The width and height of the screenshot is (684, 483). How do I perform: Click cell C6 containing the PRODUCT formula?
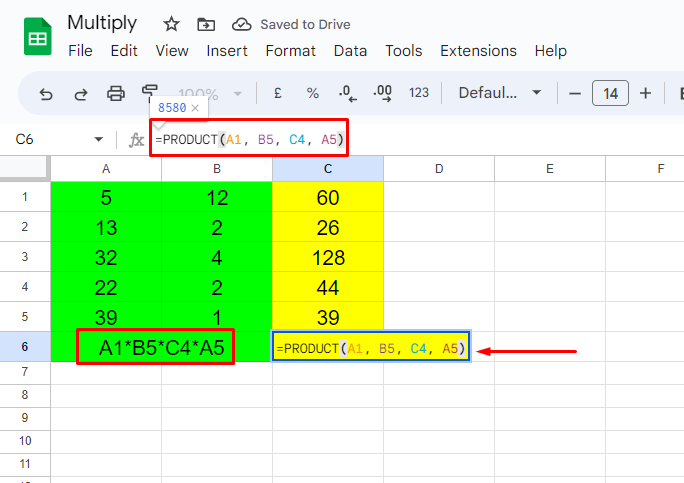370,347
